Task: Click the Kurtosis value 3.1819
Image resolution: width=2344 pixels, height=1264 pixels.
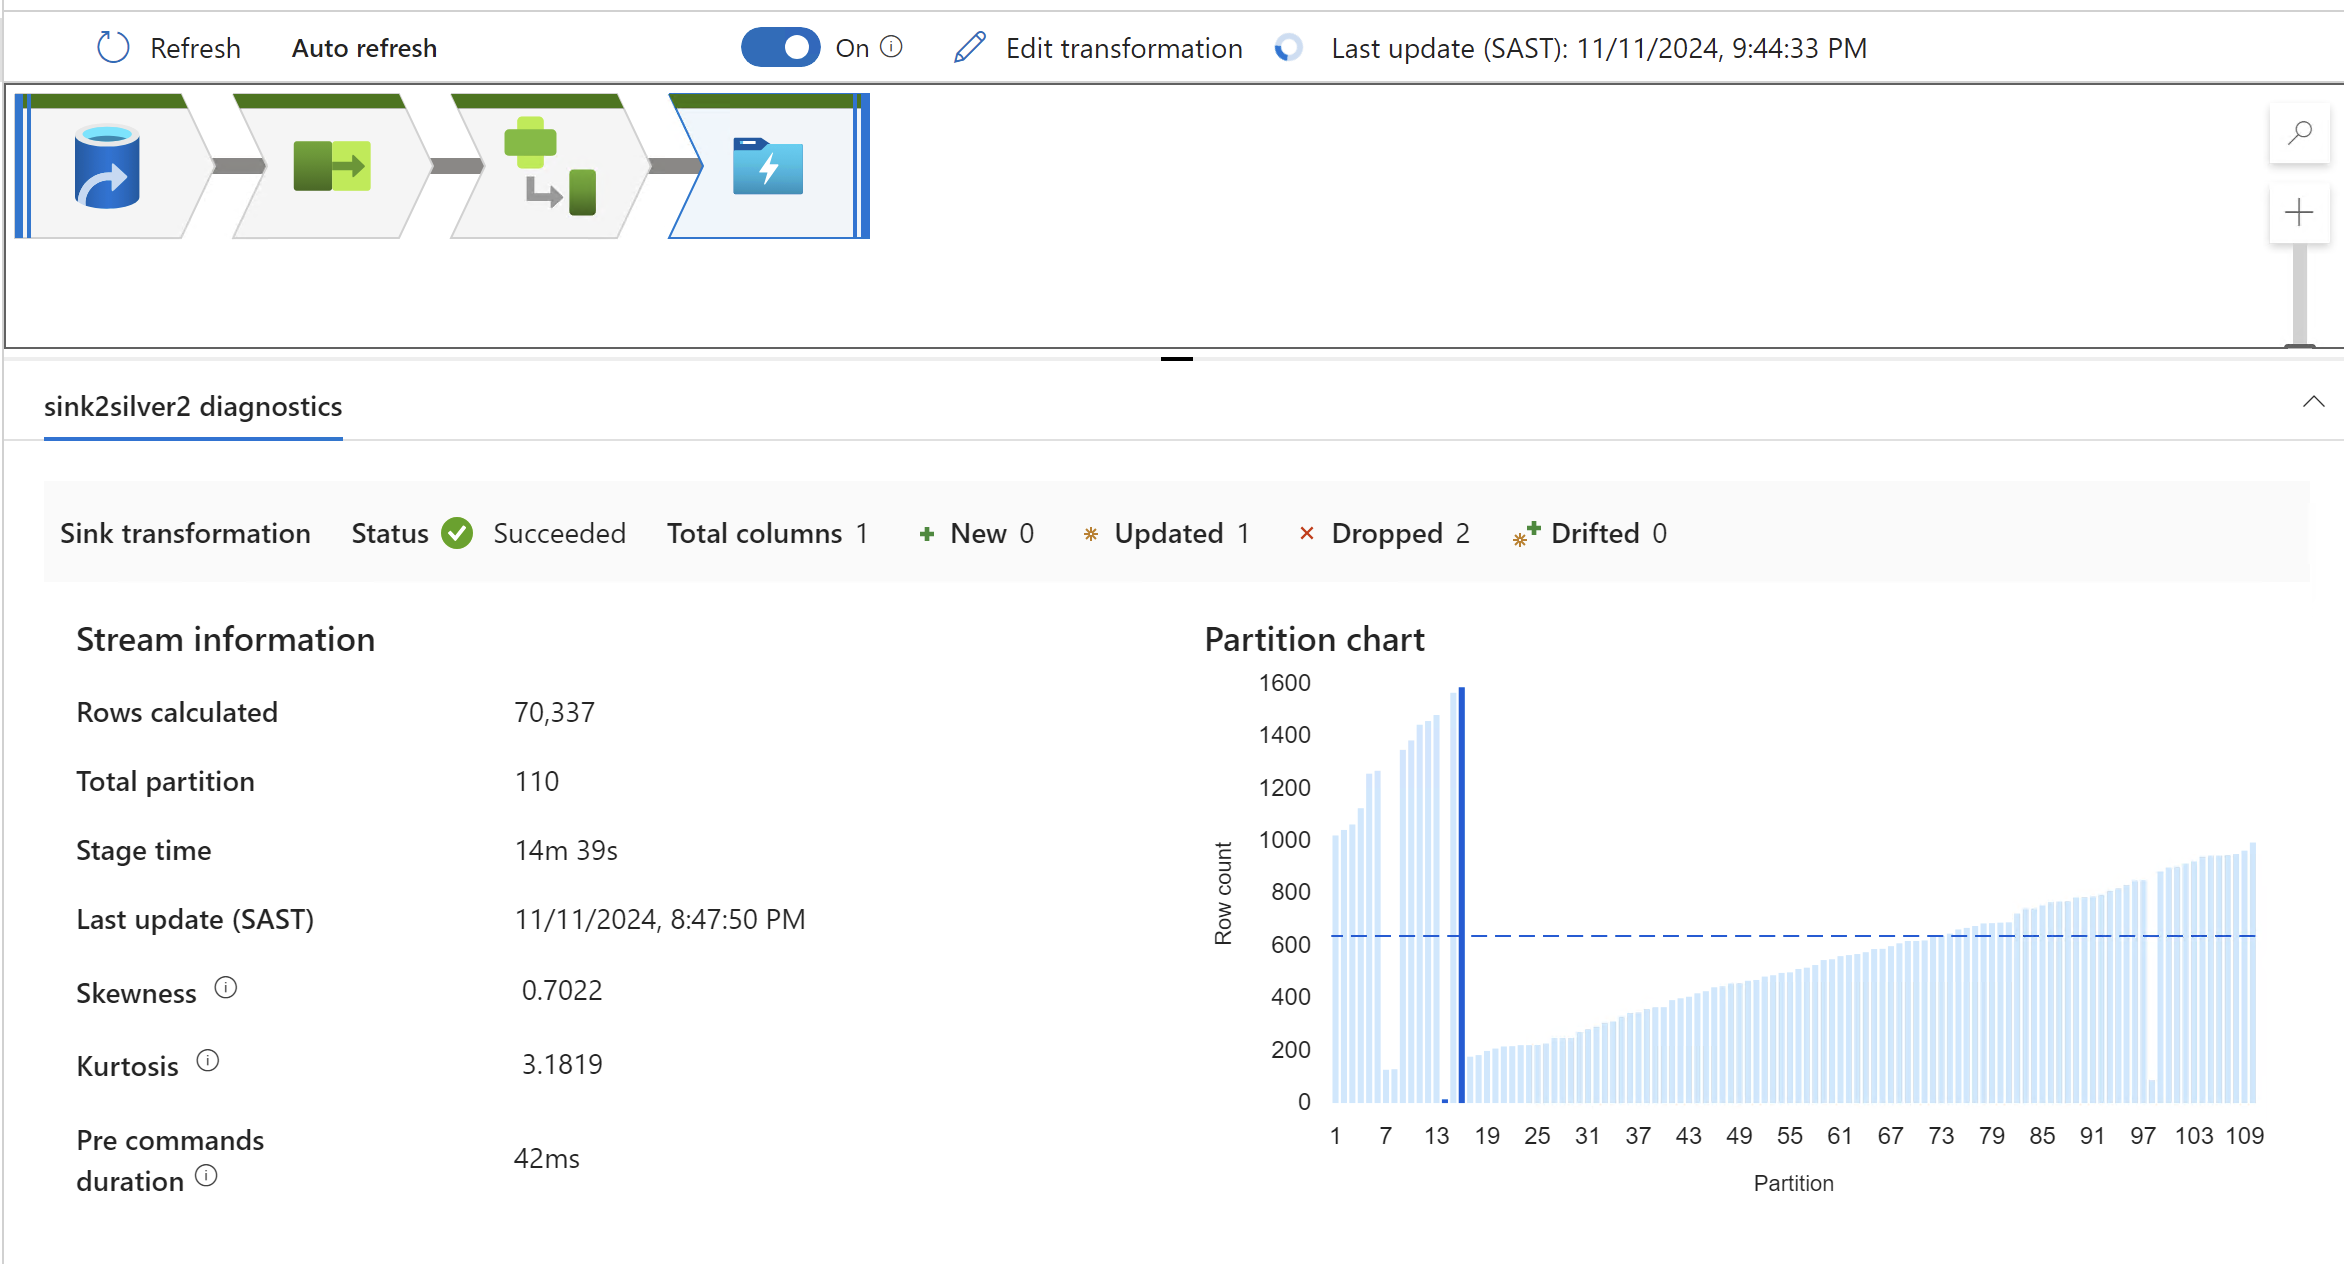Action: (562, 1064)
